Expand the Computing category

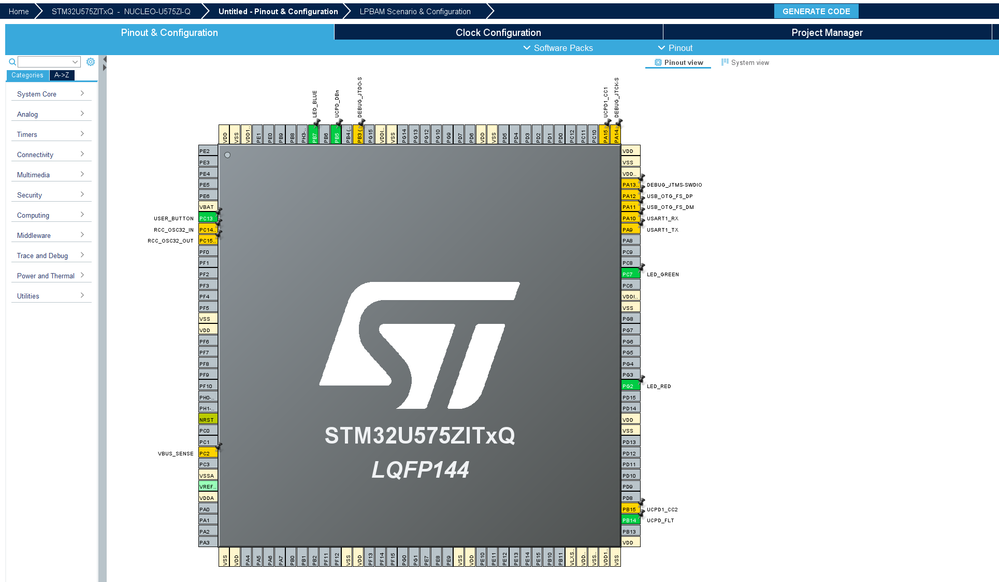pyautogui.click(x=50, y=215)
